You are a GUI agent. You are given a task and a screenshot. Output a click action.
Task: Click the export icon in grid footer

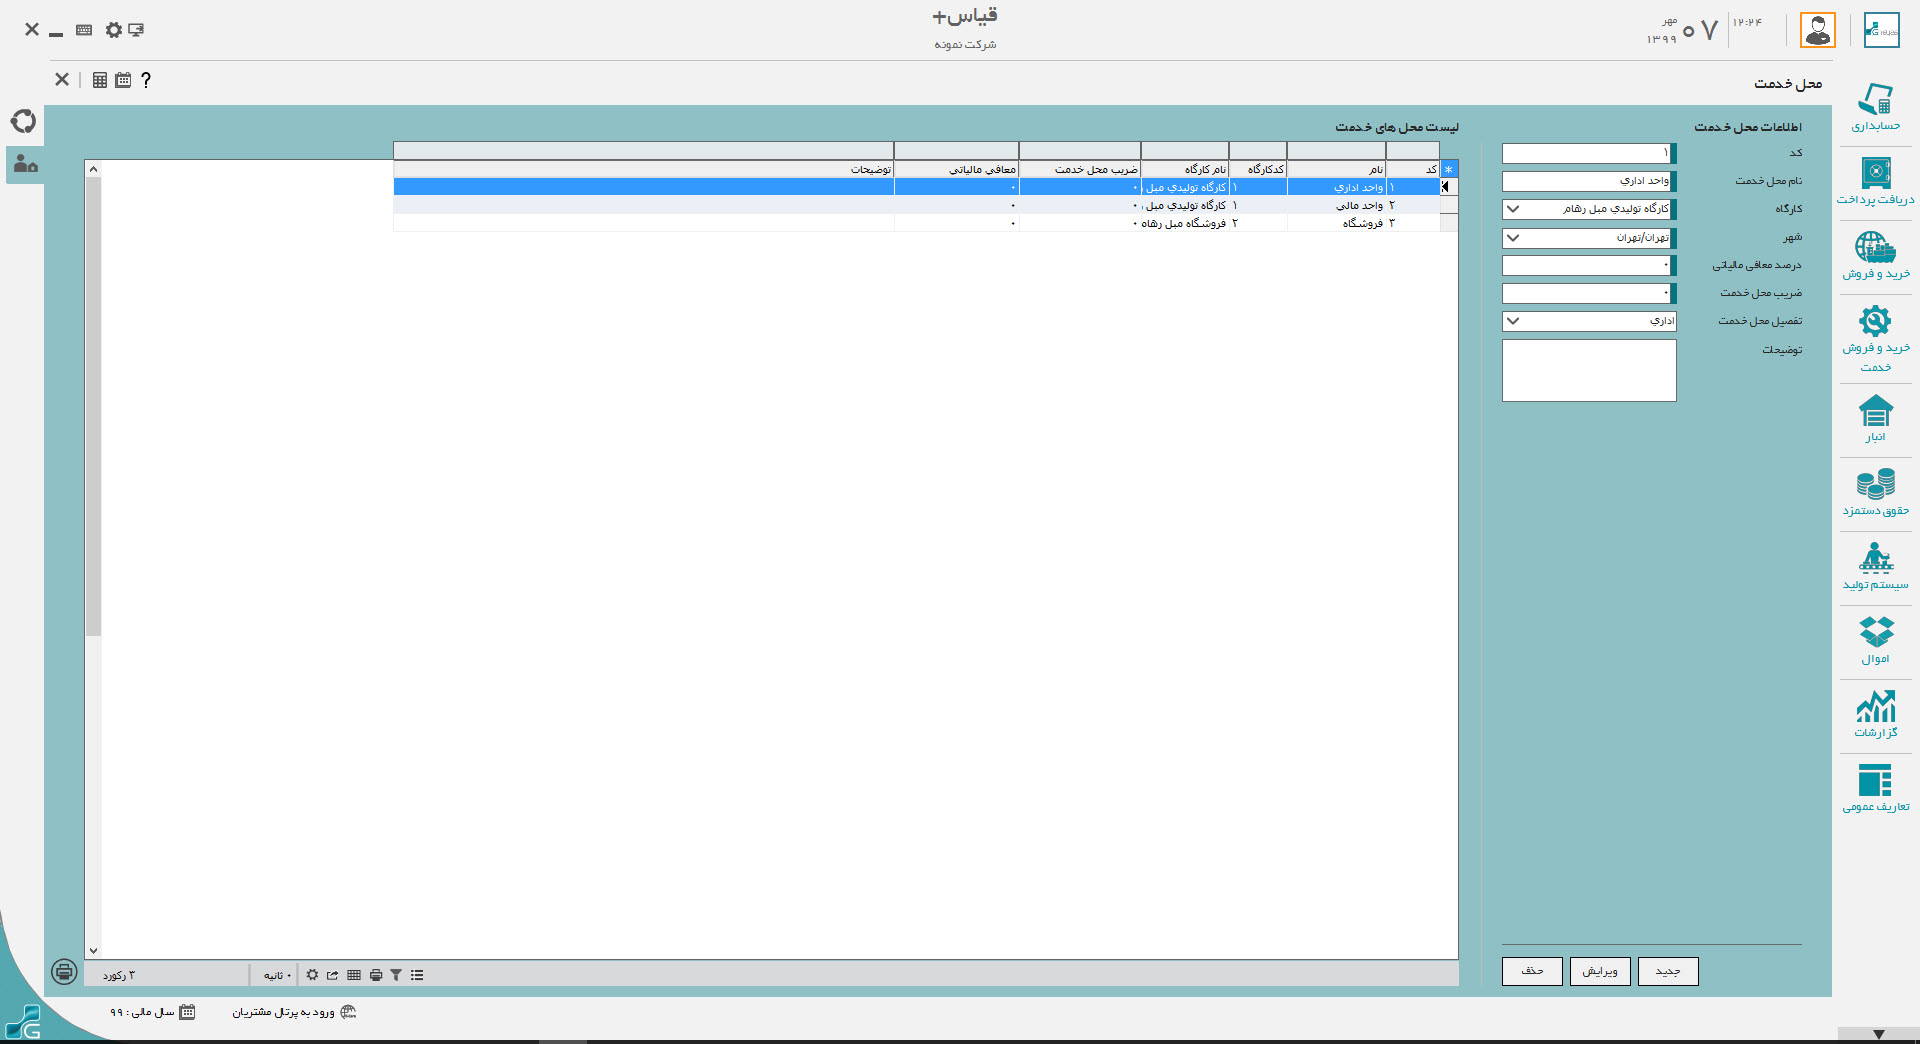coord(333,975)
